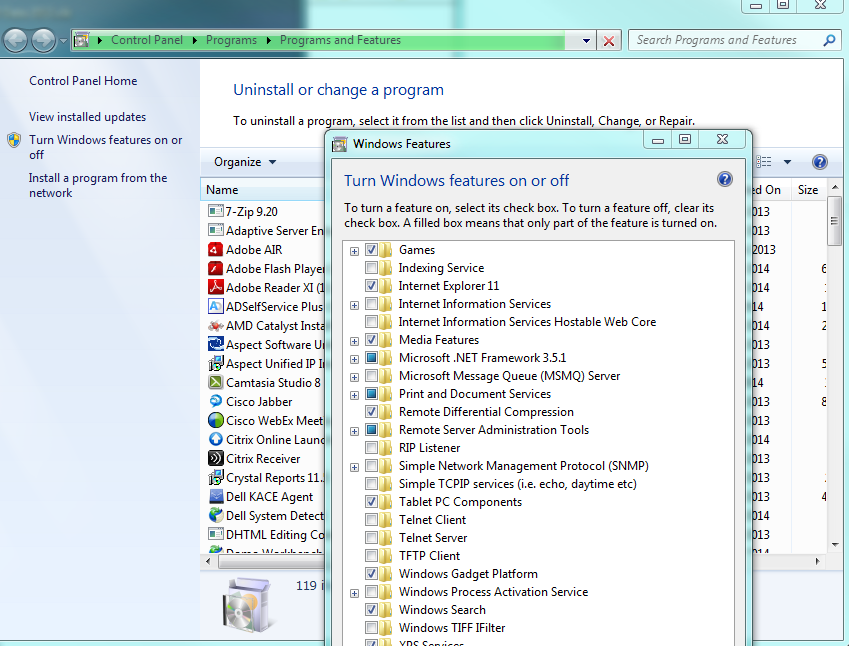Expand Microsoft Message Queue Server node
Screen dimensions: 849x646
(x=354, y=377)
